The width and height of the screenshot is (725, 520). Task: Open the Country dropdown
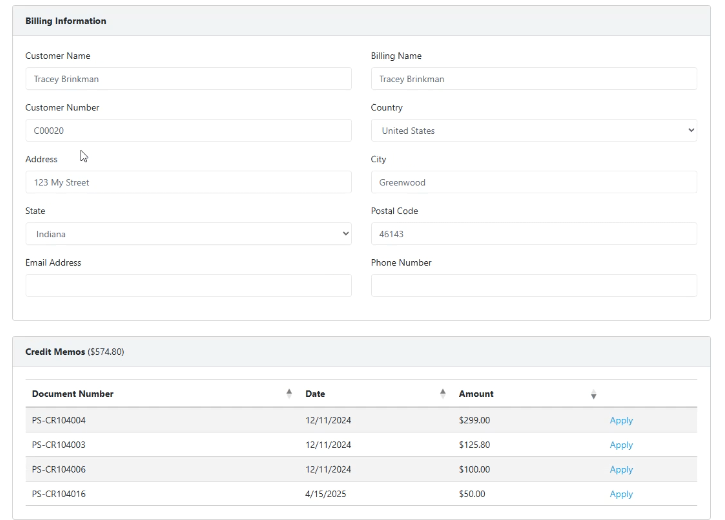533,131
